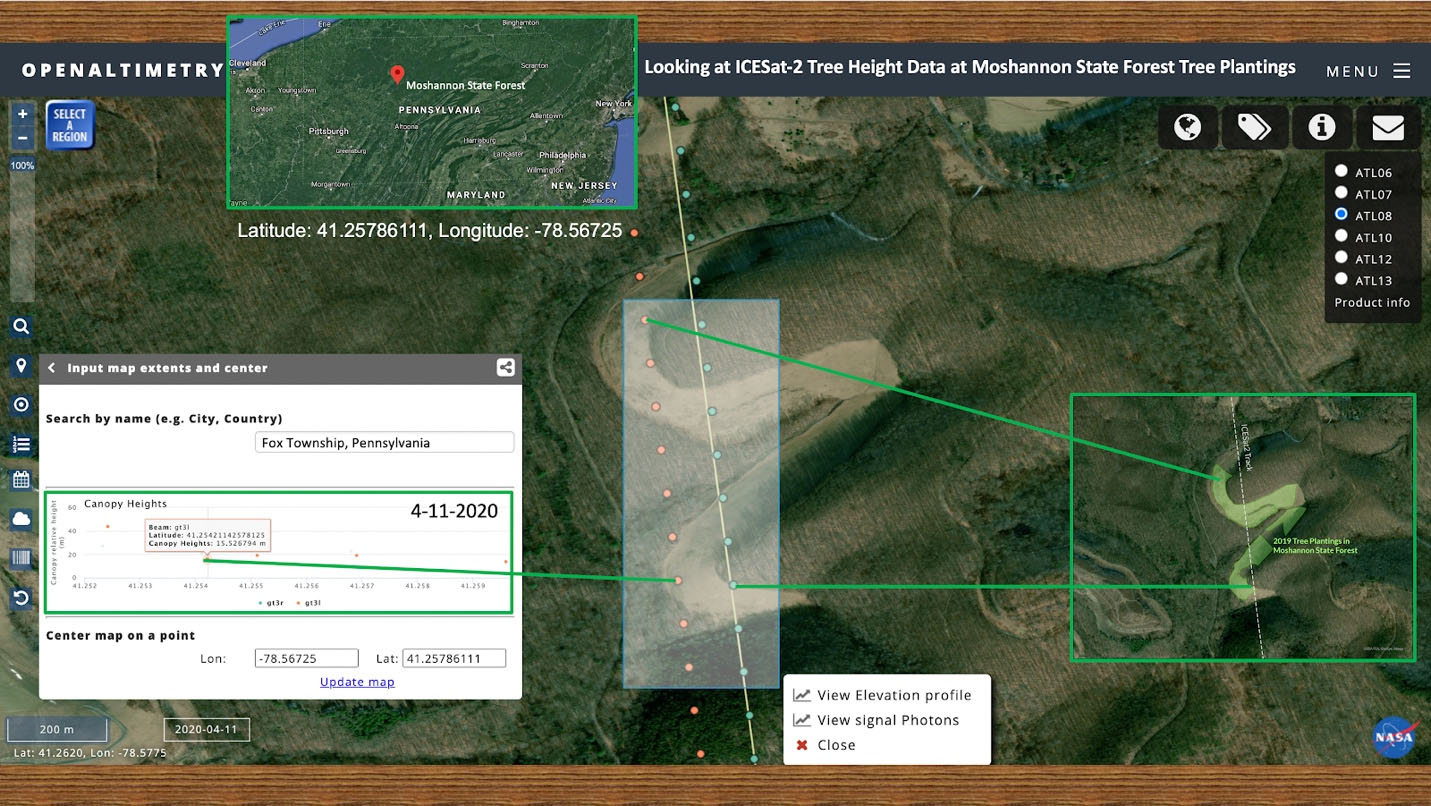Screen dimensions: 1431x806
Task: Select the ATL10 radio option
Action: pyautogui.click(x=1341, y=236)
